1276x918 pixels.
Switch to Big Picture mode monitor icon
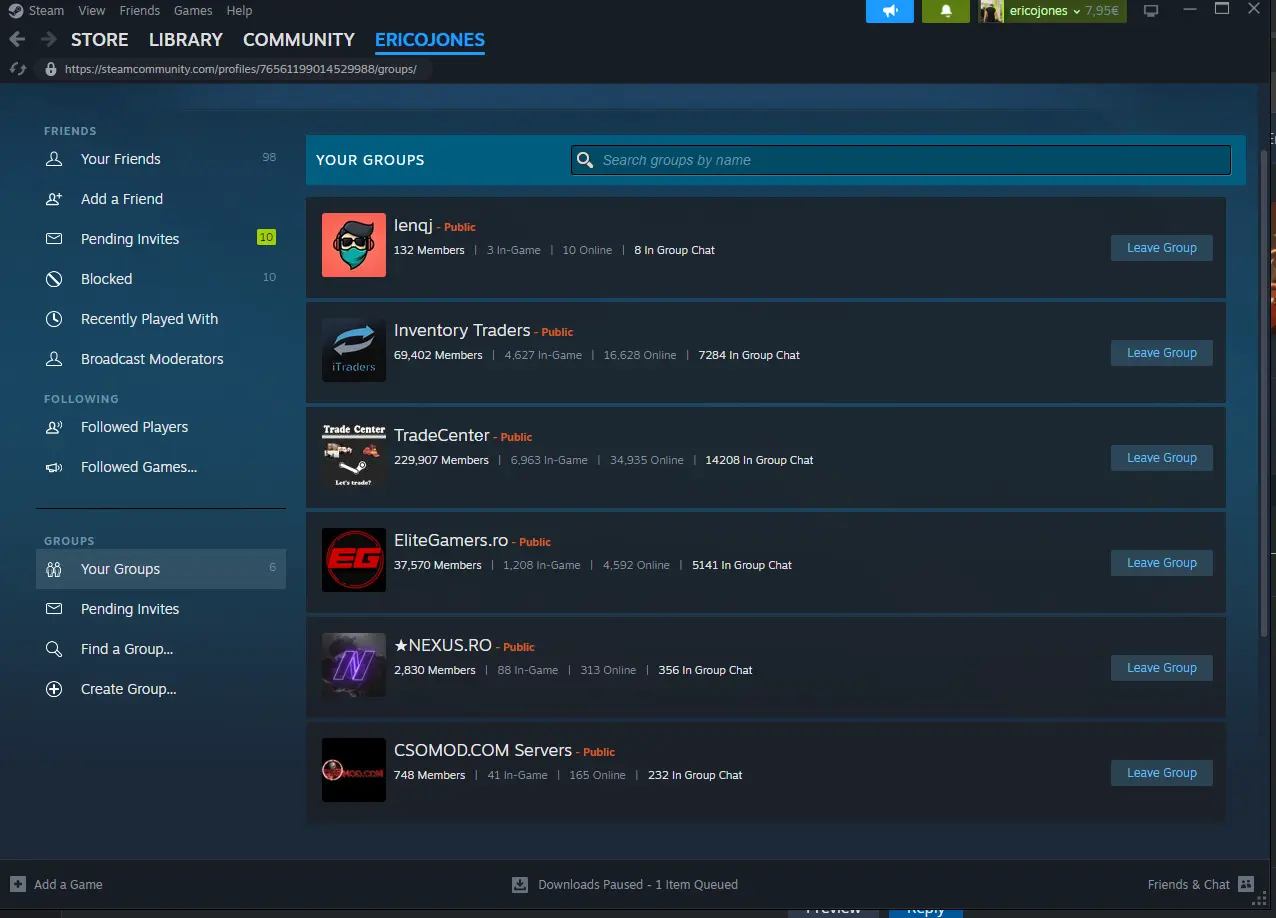(1151, 11)
